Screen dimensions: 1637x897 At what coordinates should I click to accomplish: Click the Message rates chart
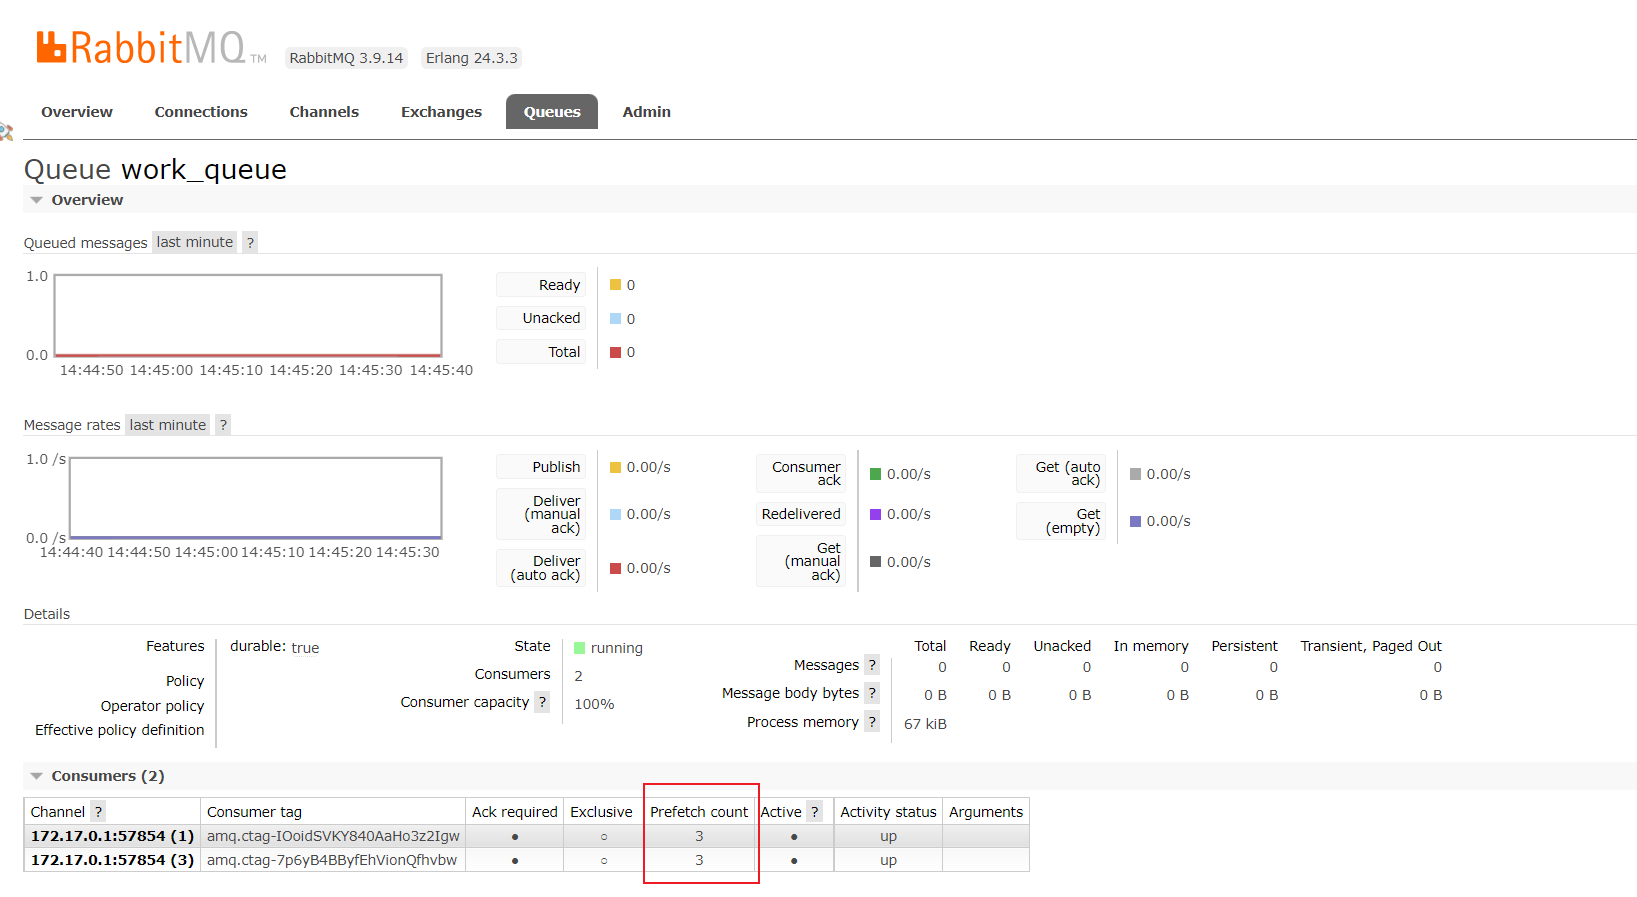click(x=256, y=499)
